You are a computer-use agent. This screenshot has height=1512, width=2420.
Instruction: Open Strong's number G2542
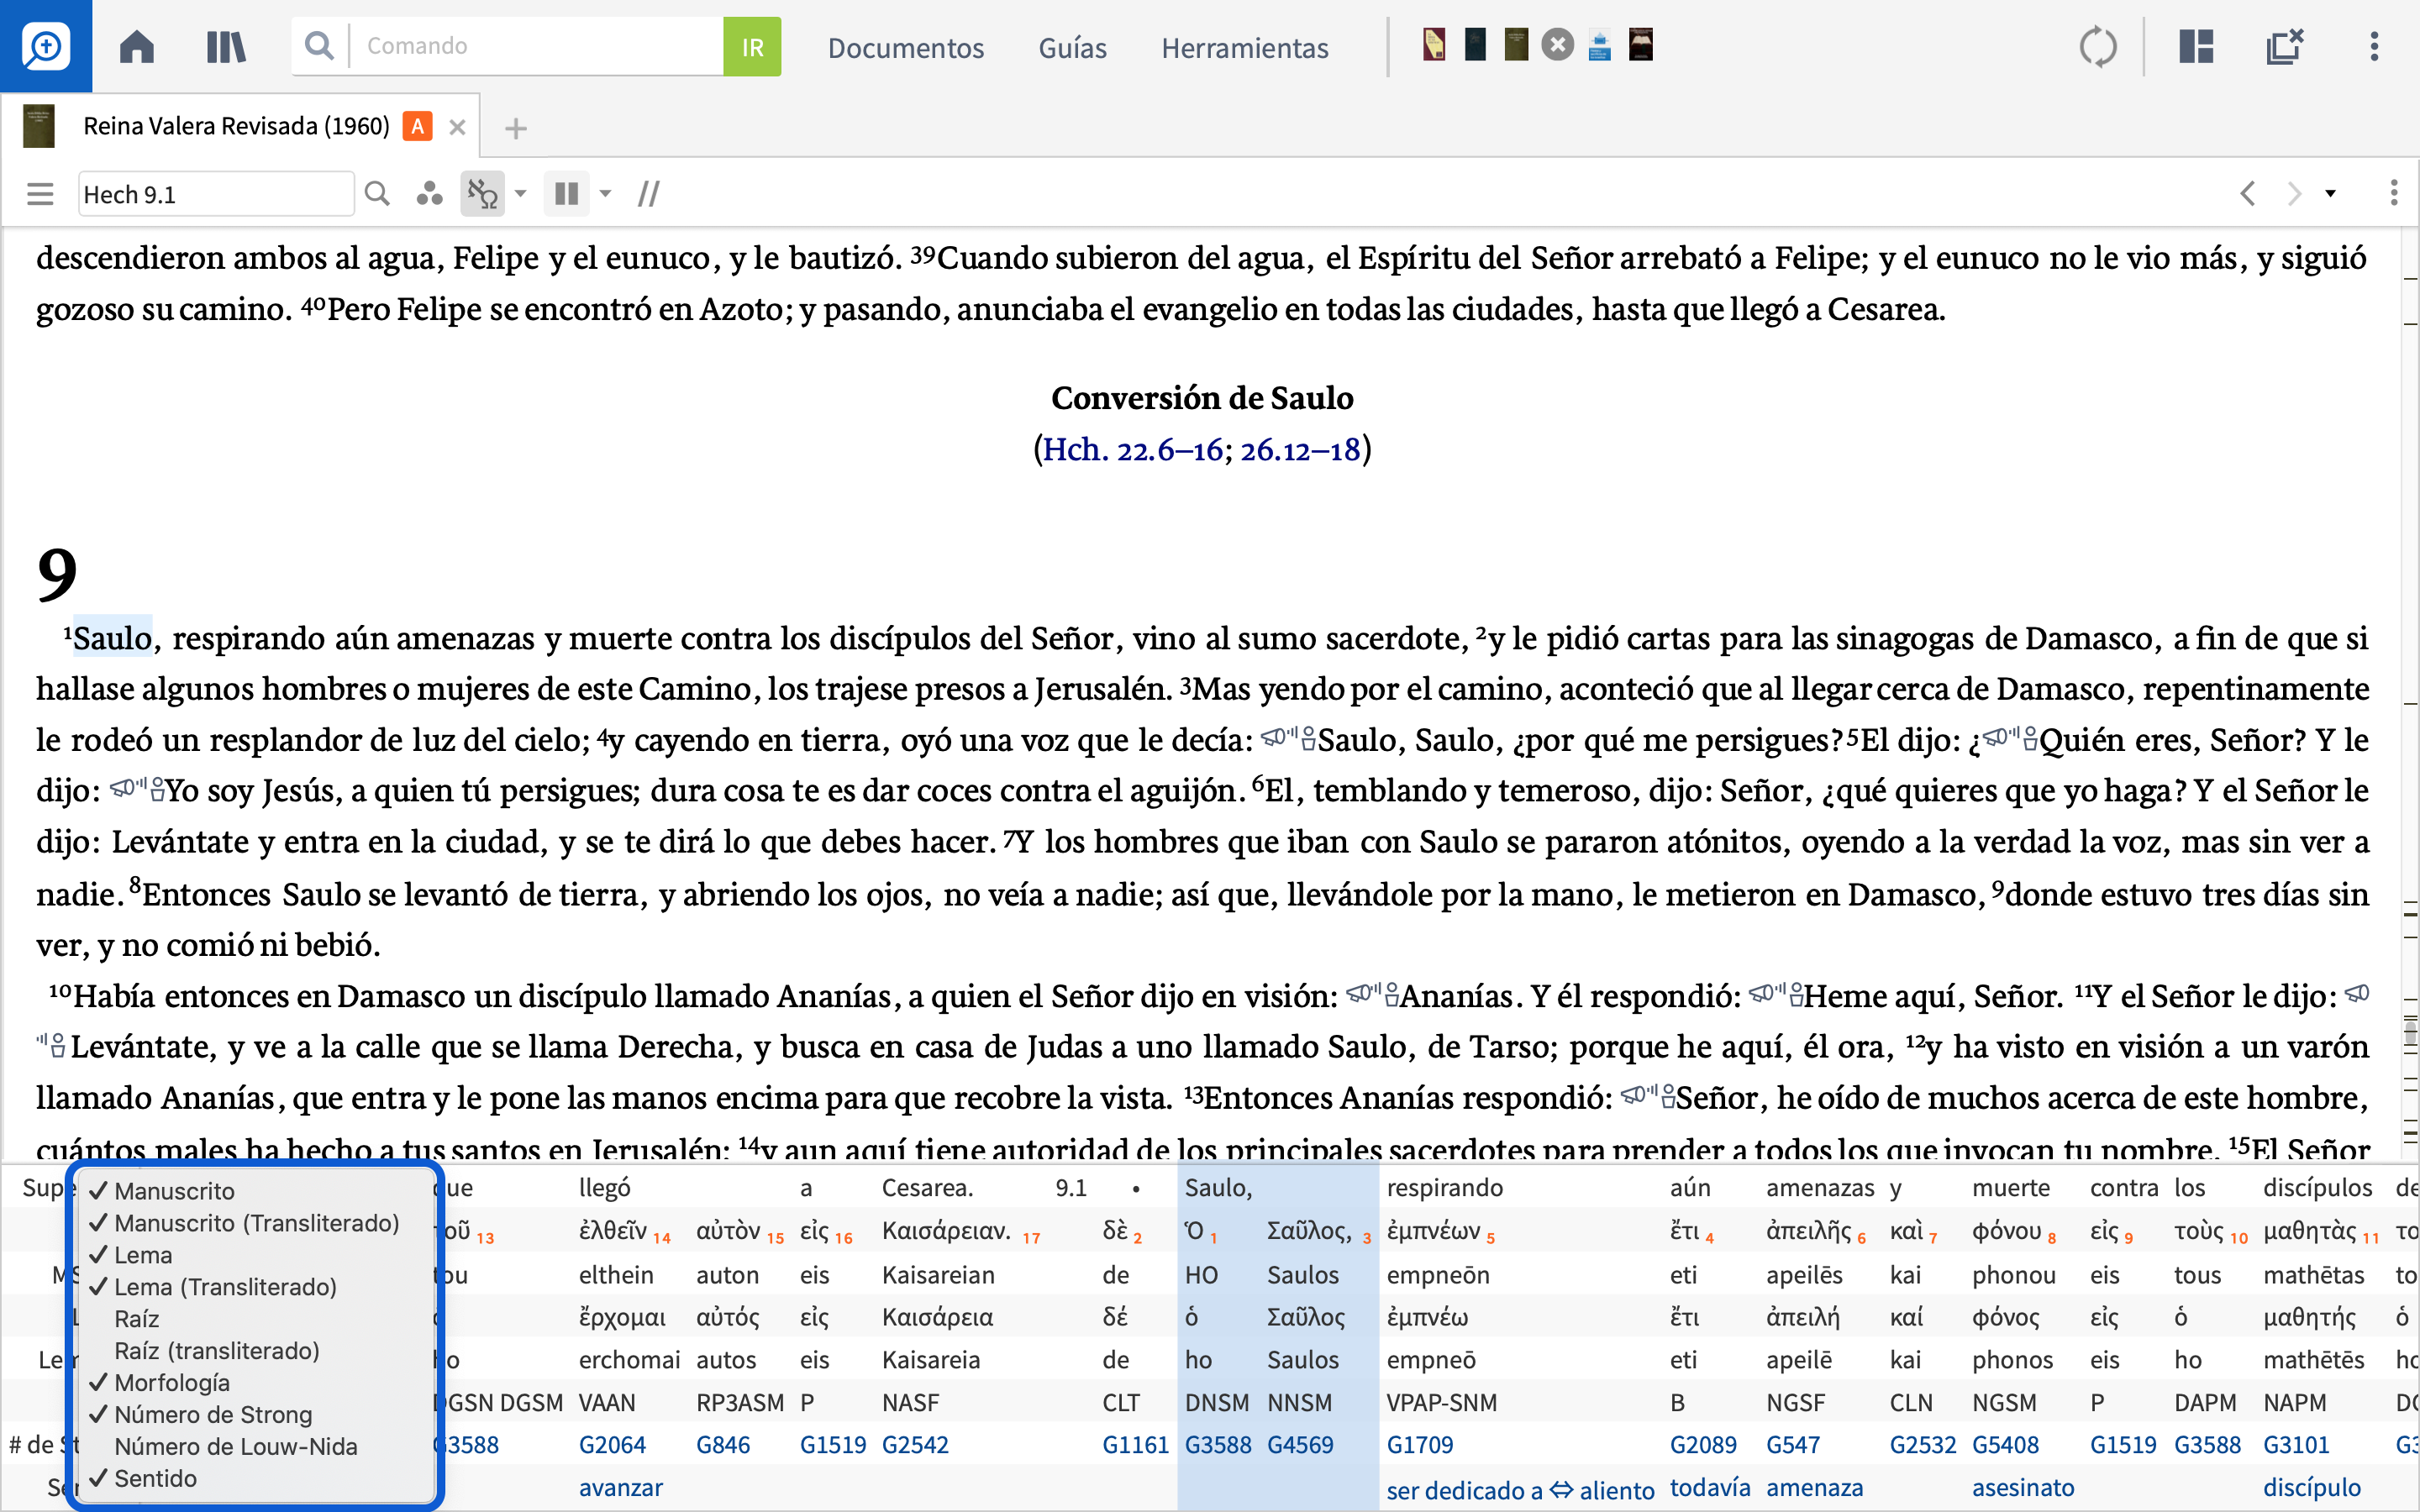point(915,1445)
